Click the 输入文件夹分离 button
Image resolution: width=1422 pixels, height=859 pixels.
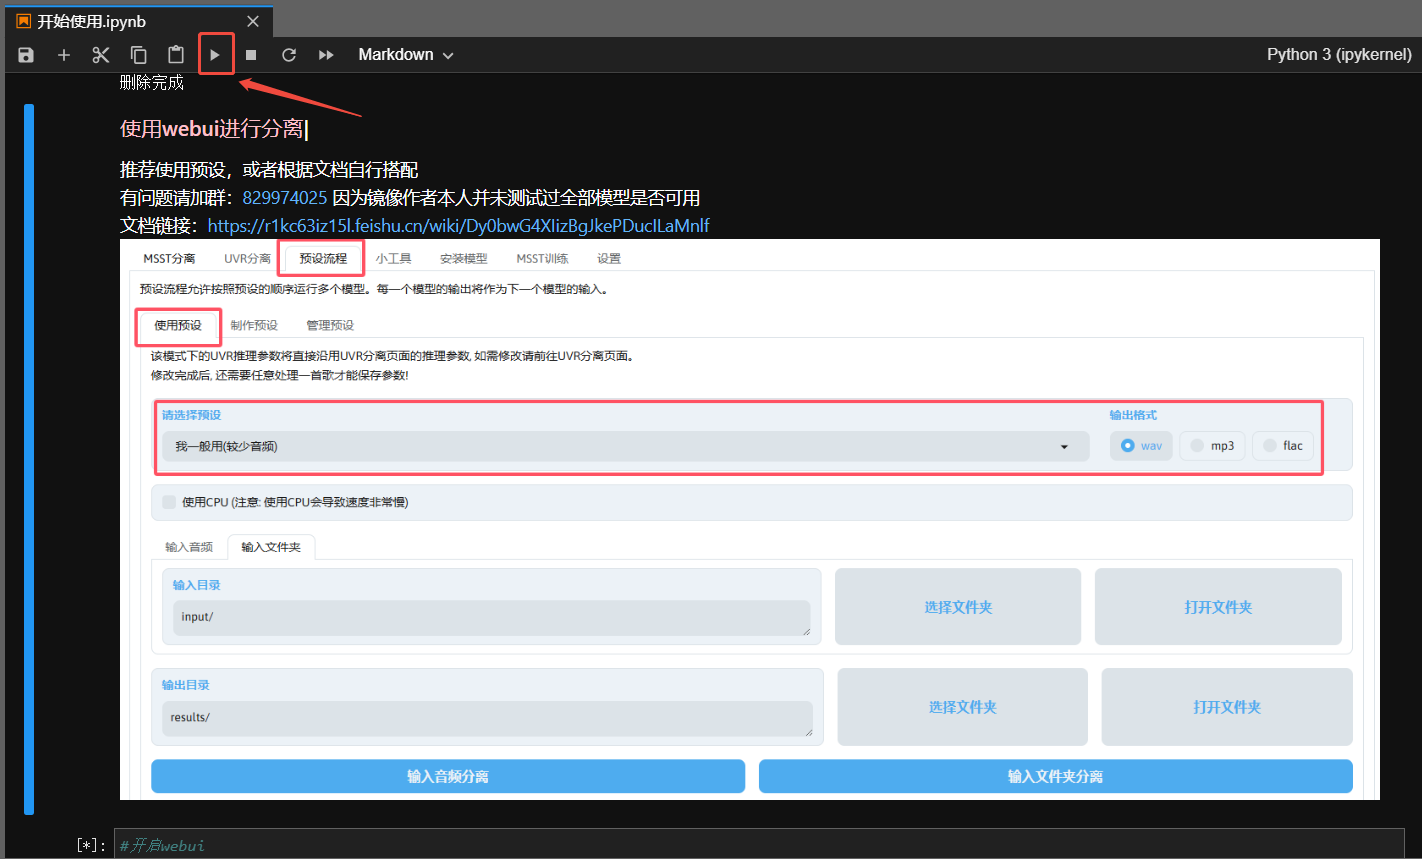1056,776
